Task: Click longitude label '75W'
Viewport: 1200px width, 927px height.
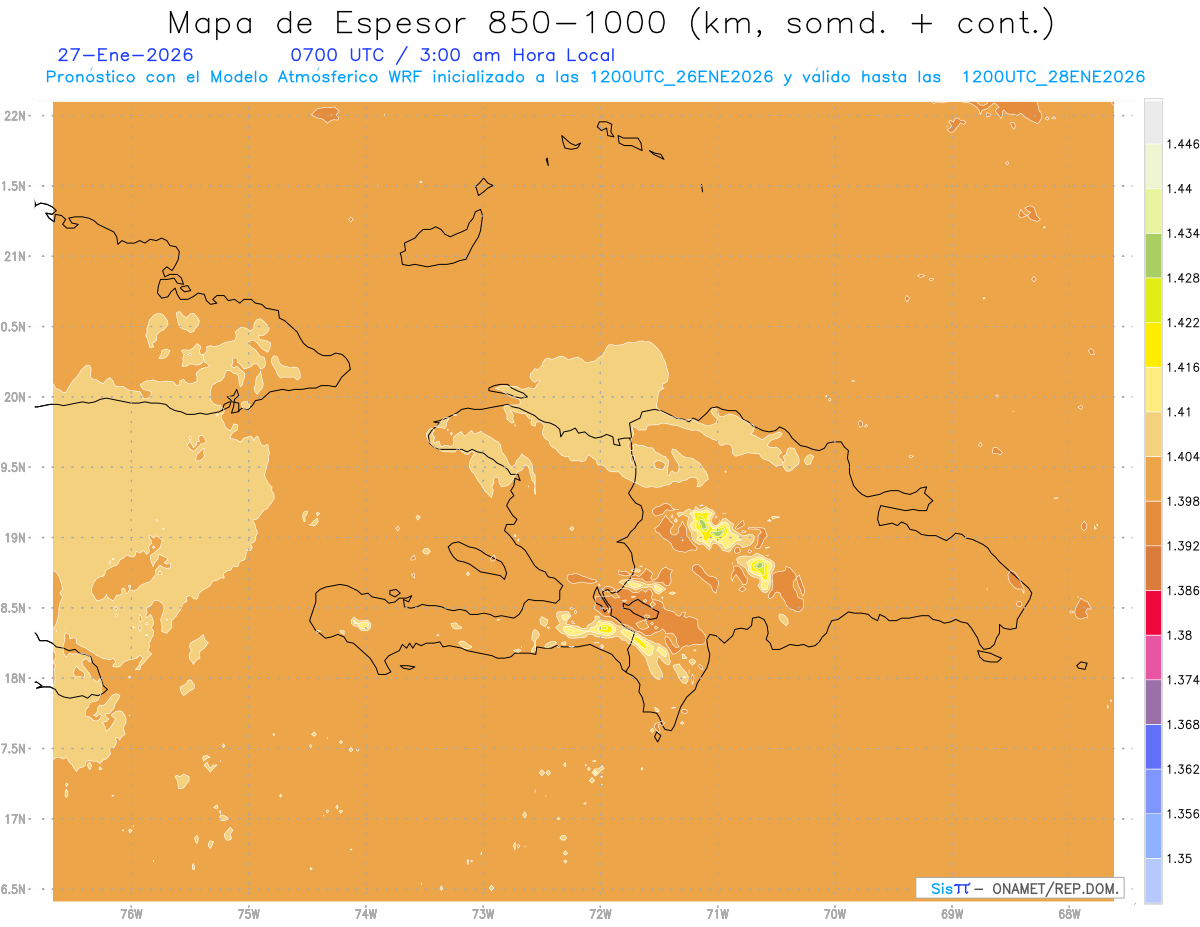Action: [x=249, y=913]
